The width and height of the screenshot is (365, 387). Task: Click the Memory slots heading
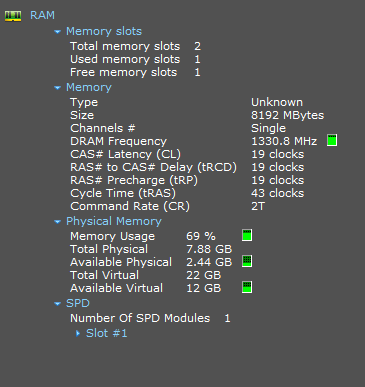tap(104, 31)
